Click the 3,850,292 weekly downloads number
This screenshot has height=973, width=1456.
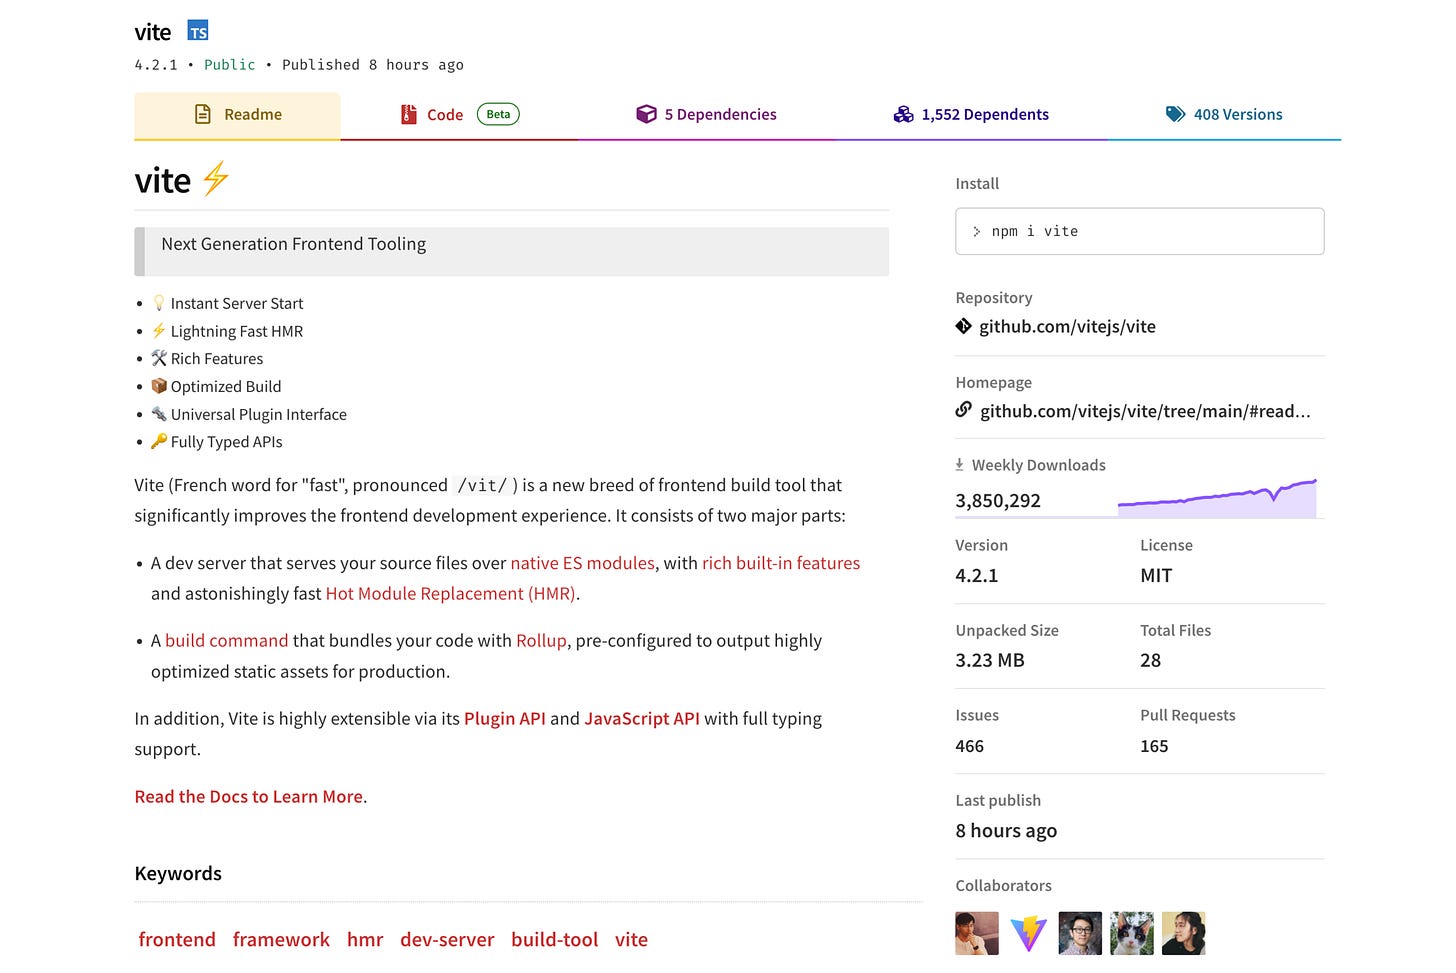pos(998,500)
